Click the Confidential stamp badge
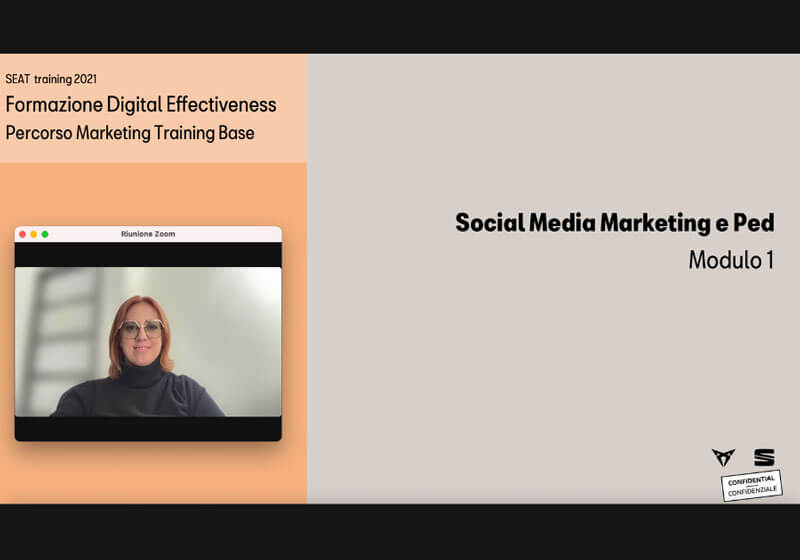Image resolution: width=800 pixels, height=560 pixels. [x=751, y=485]
